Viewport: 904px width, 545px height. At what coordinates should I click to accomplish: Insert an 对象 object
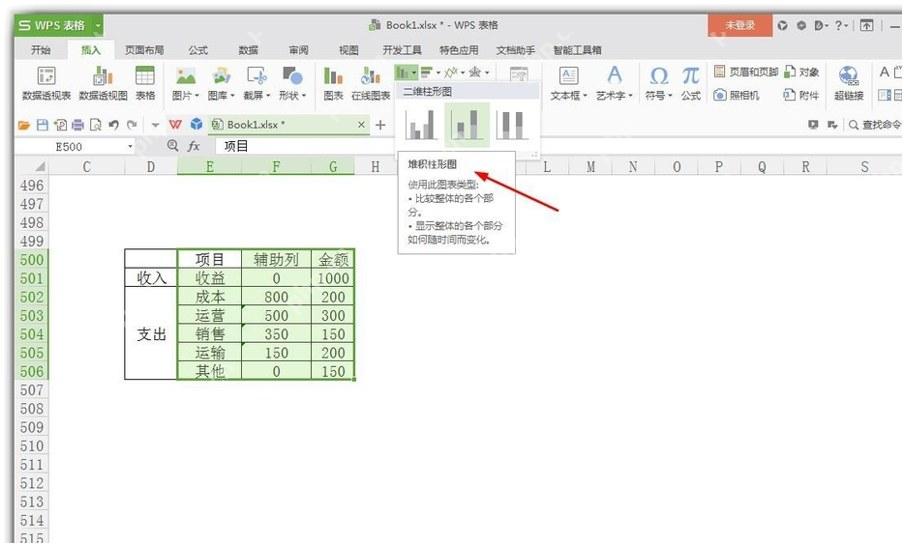[802, 72]
